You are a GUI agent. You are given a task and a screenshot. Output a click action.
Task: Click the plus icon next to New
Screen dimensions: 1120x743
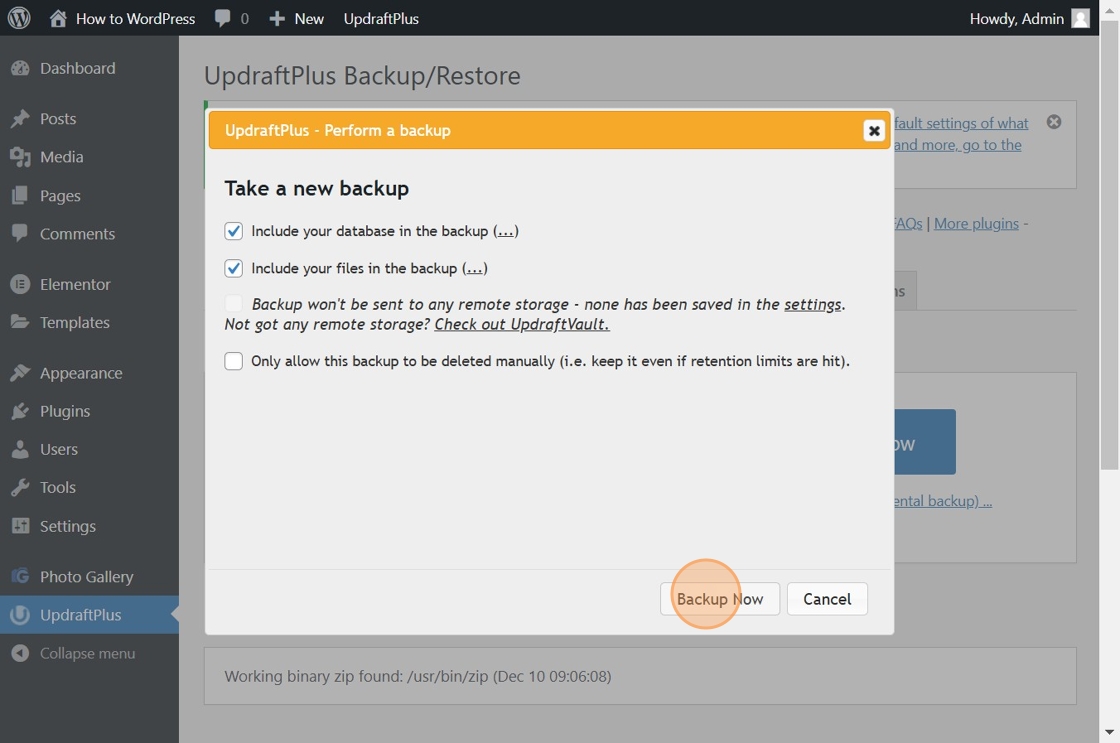(x=277, y=19)
